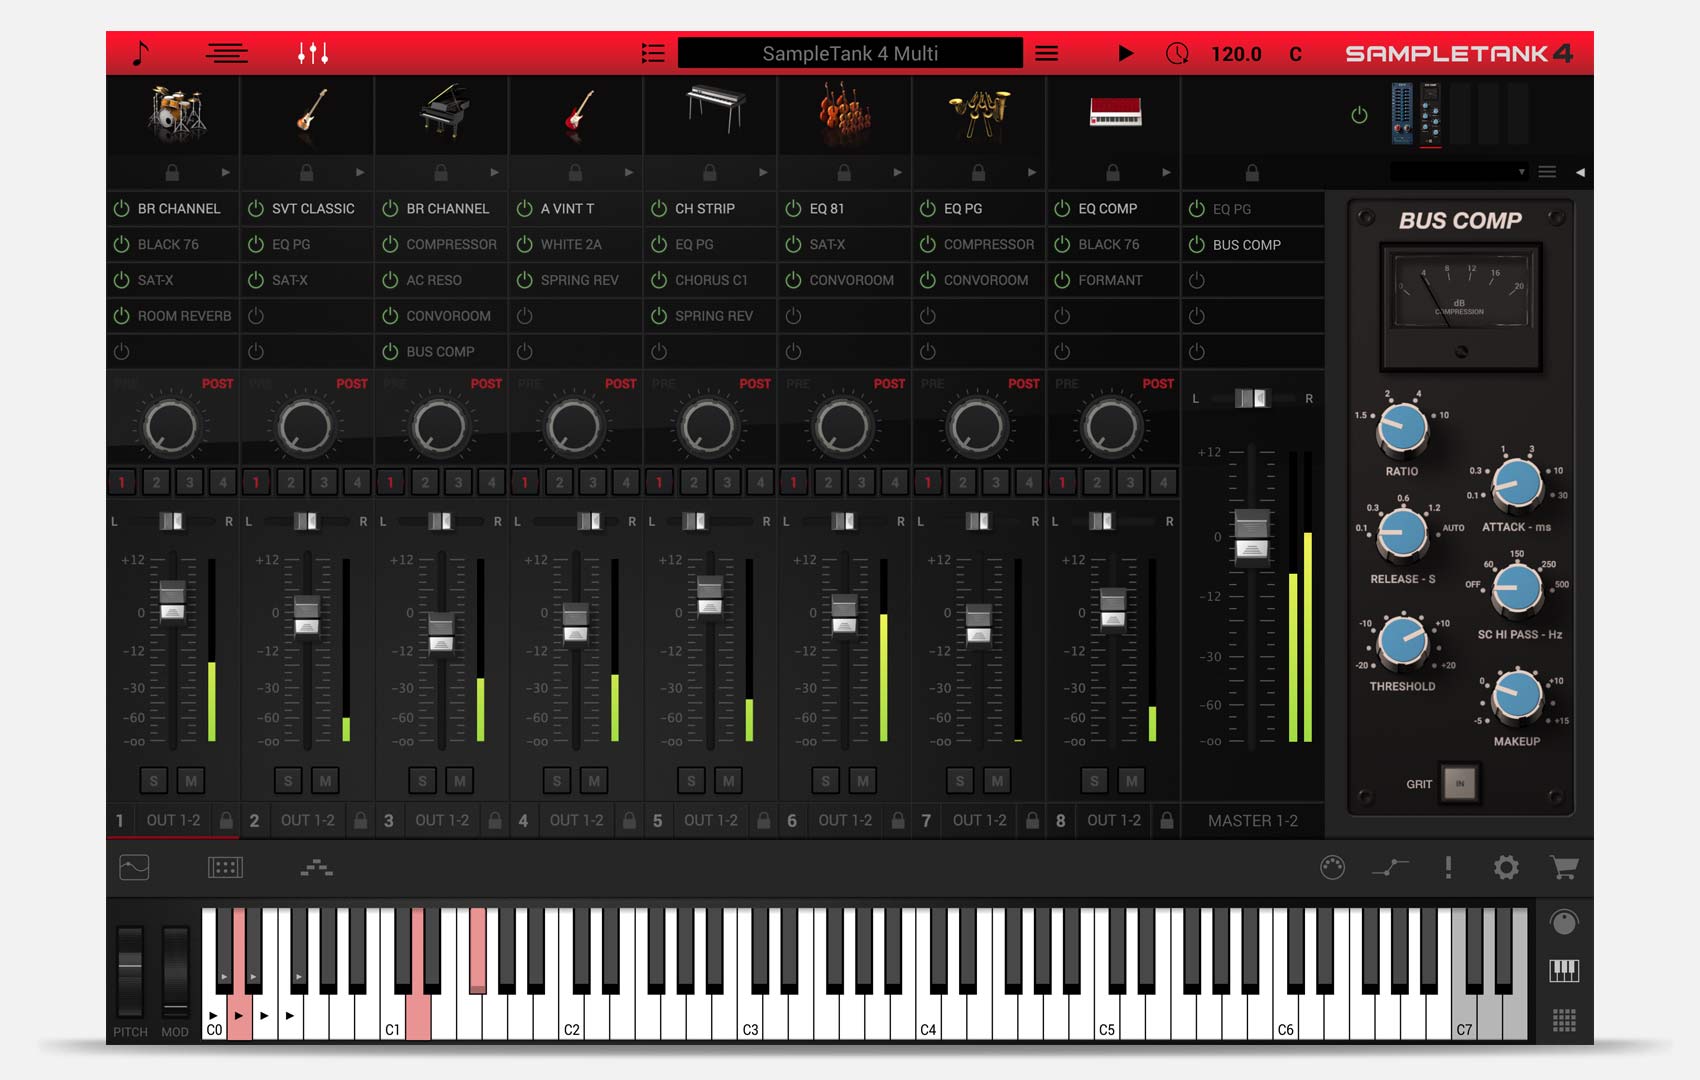Click OUT 1-2 on channel 3

point(442,820)
